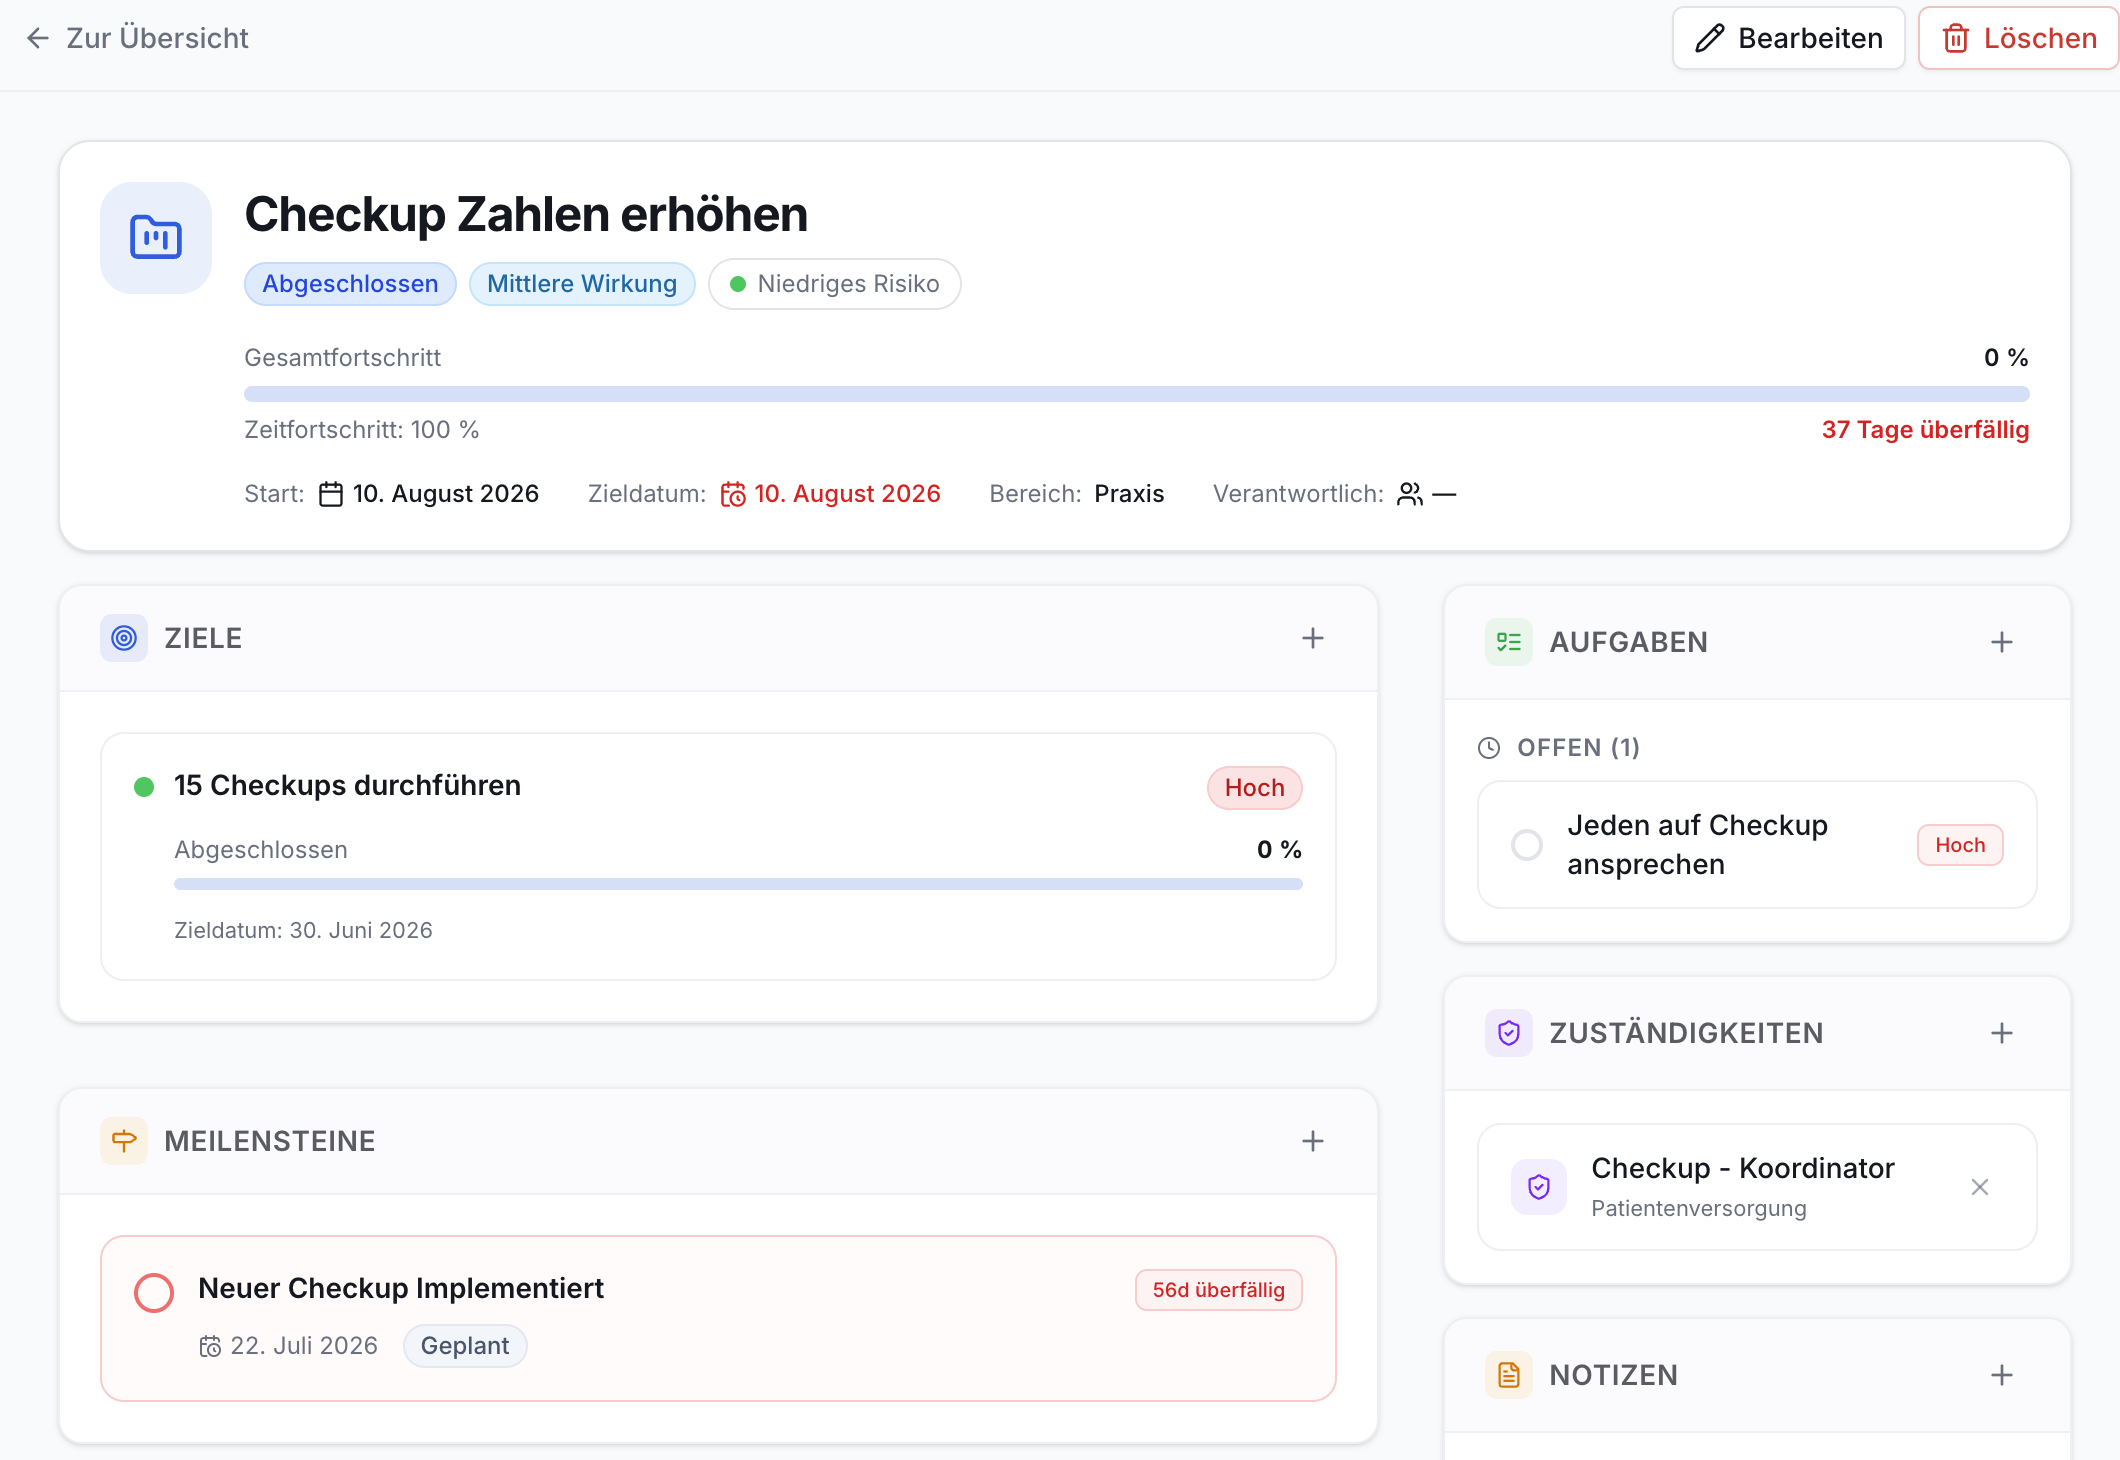Viewport: 2120px width, 1460px height.
Task: Toggle milestone Neuer Checkup Implementiert circle
Action: (x=154, y=1292)
